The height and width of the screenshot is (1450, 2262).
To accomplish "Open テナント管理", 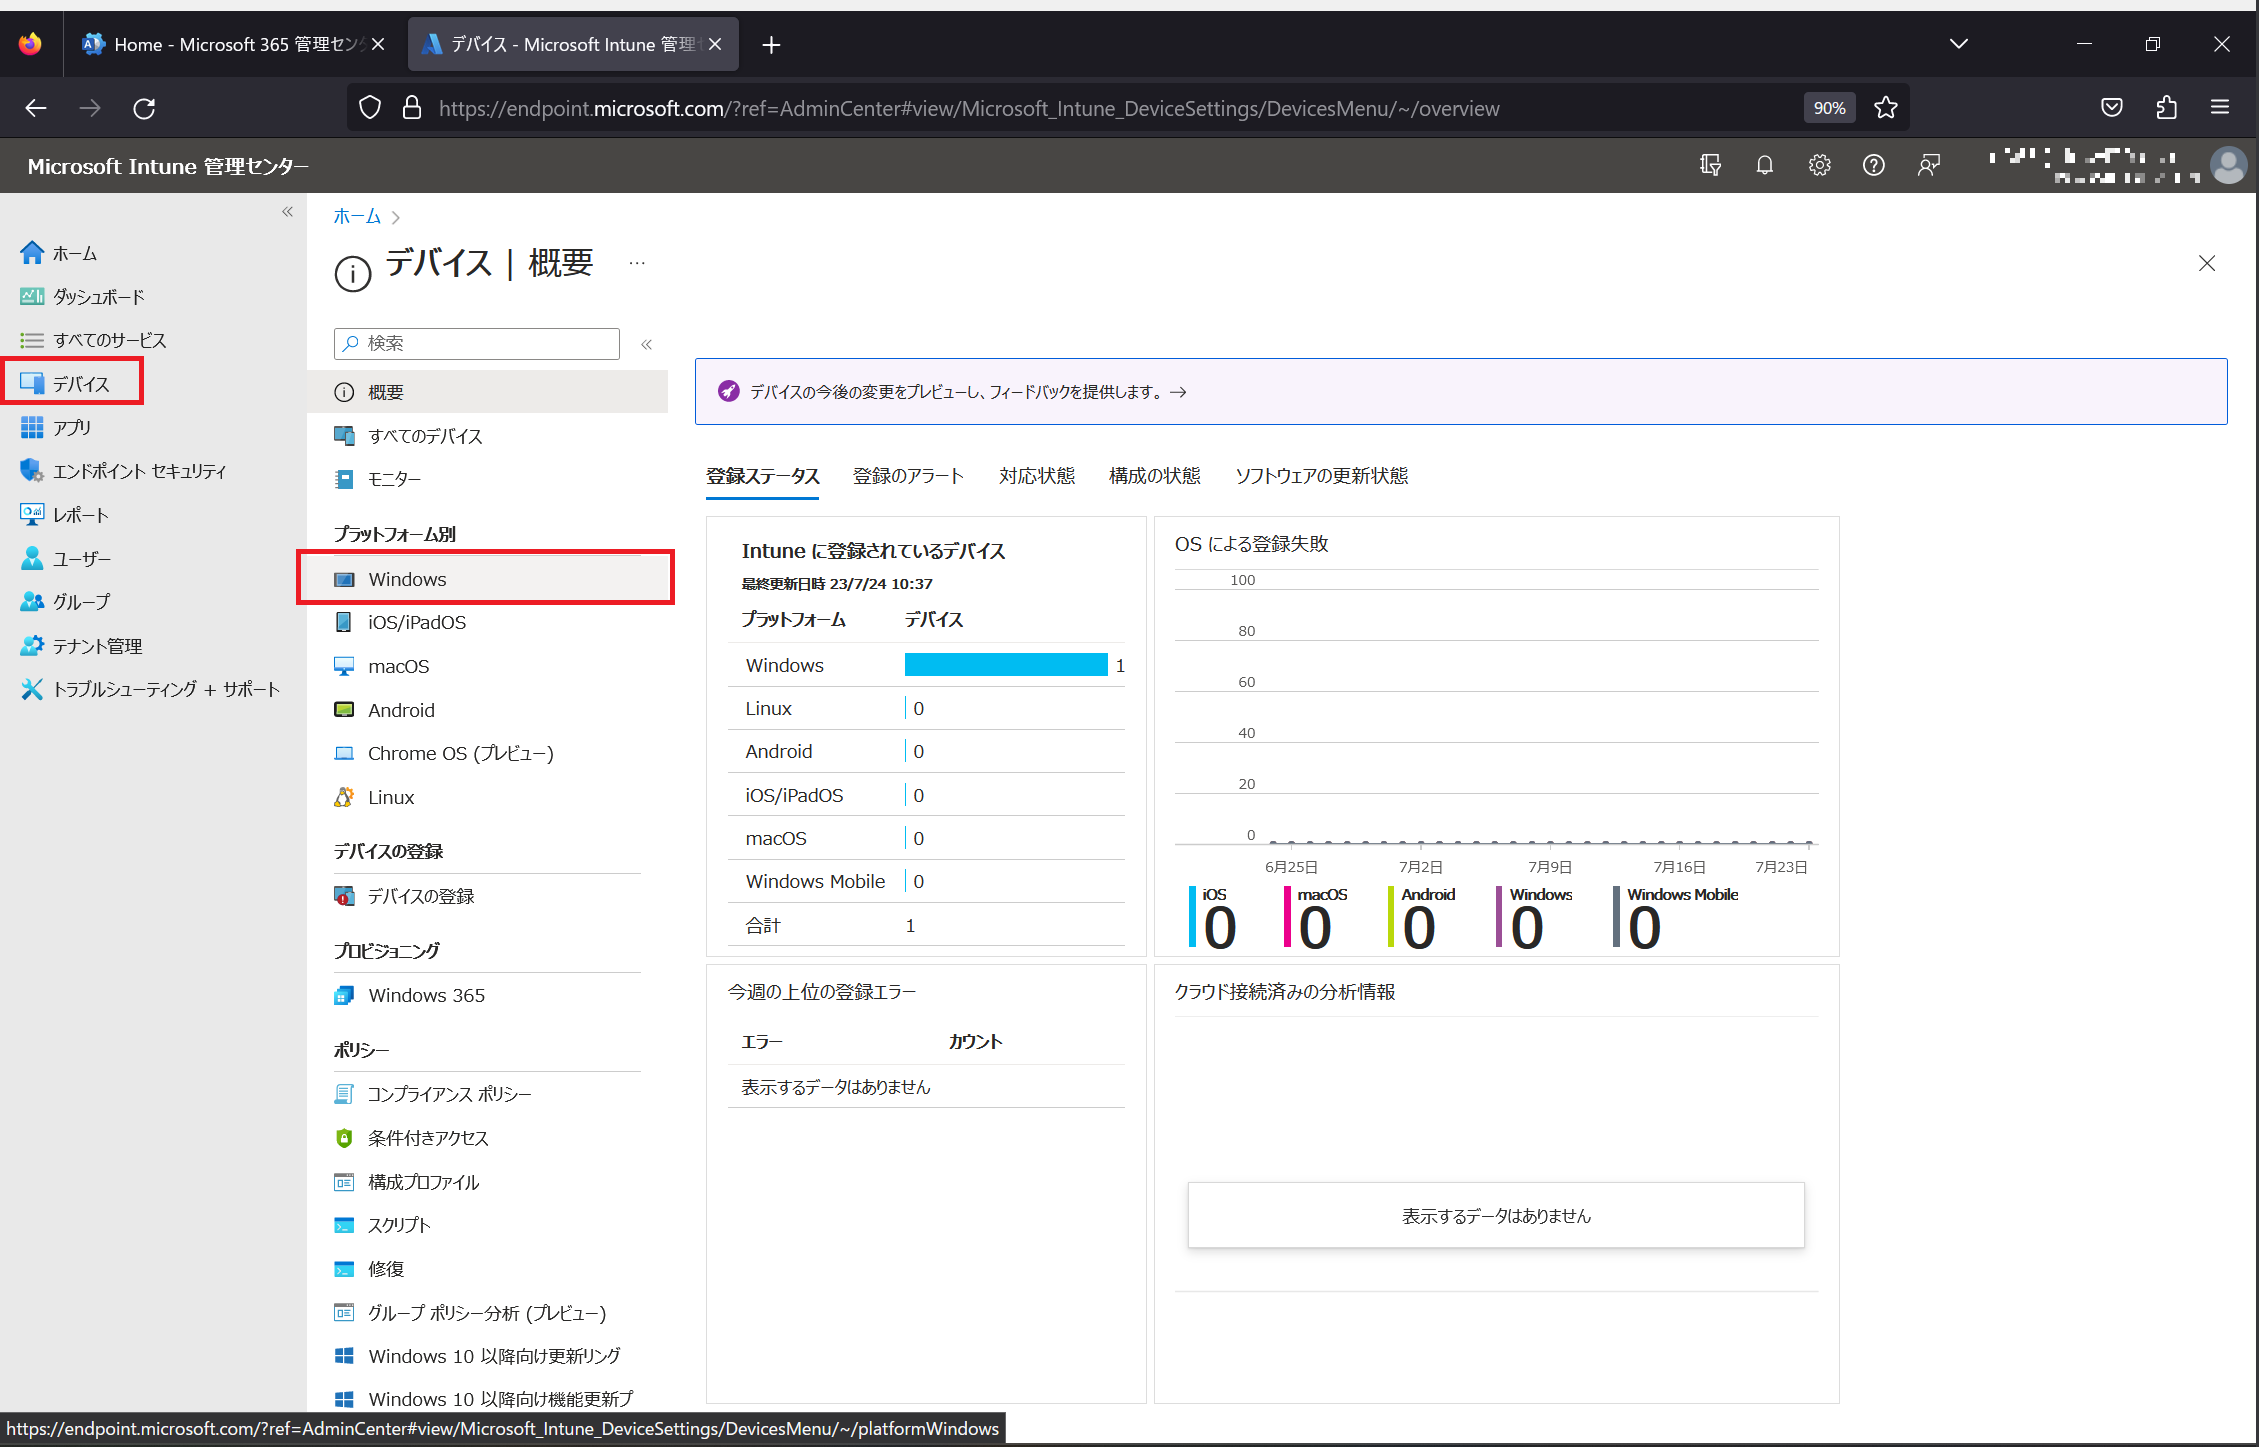I will point(81,647).
